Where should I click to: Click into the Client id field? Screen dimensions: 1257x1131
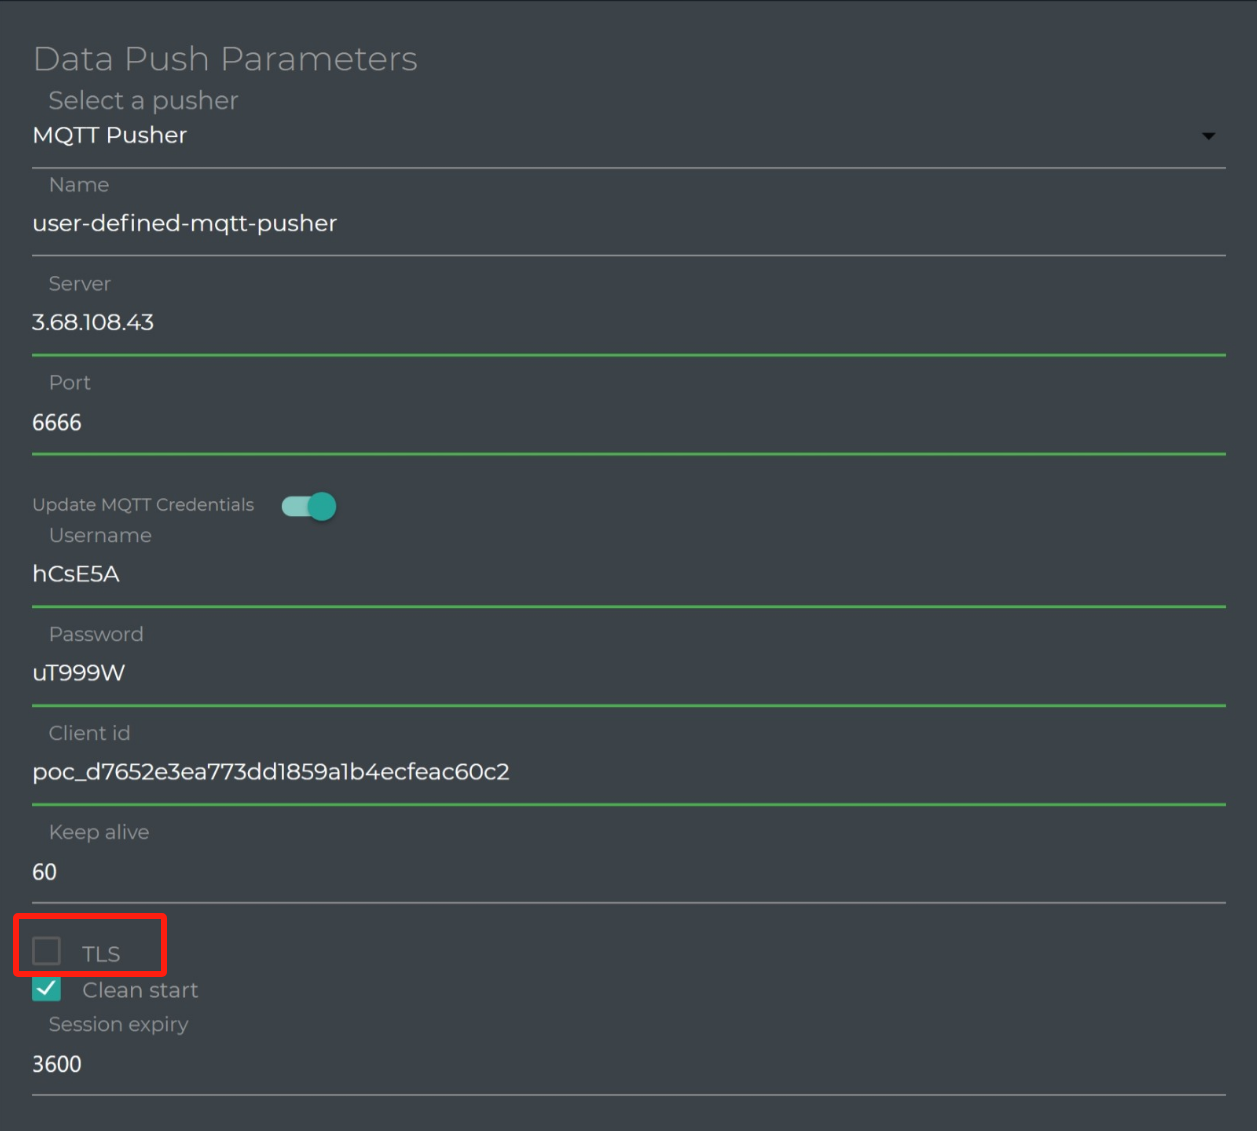pos(400,772)
